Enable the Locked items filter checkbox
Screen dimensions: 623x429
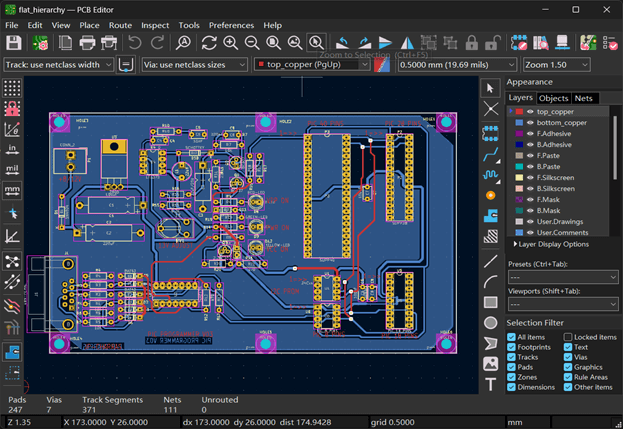[x=568, y=338]
